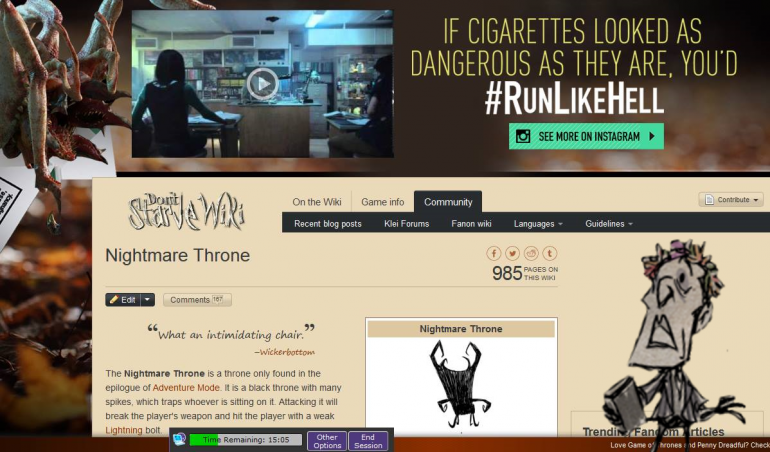Open the Edit button dropdown arrow

pos(148,300)
